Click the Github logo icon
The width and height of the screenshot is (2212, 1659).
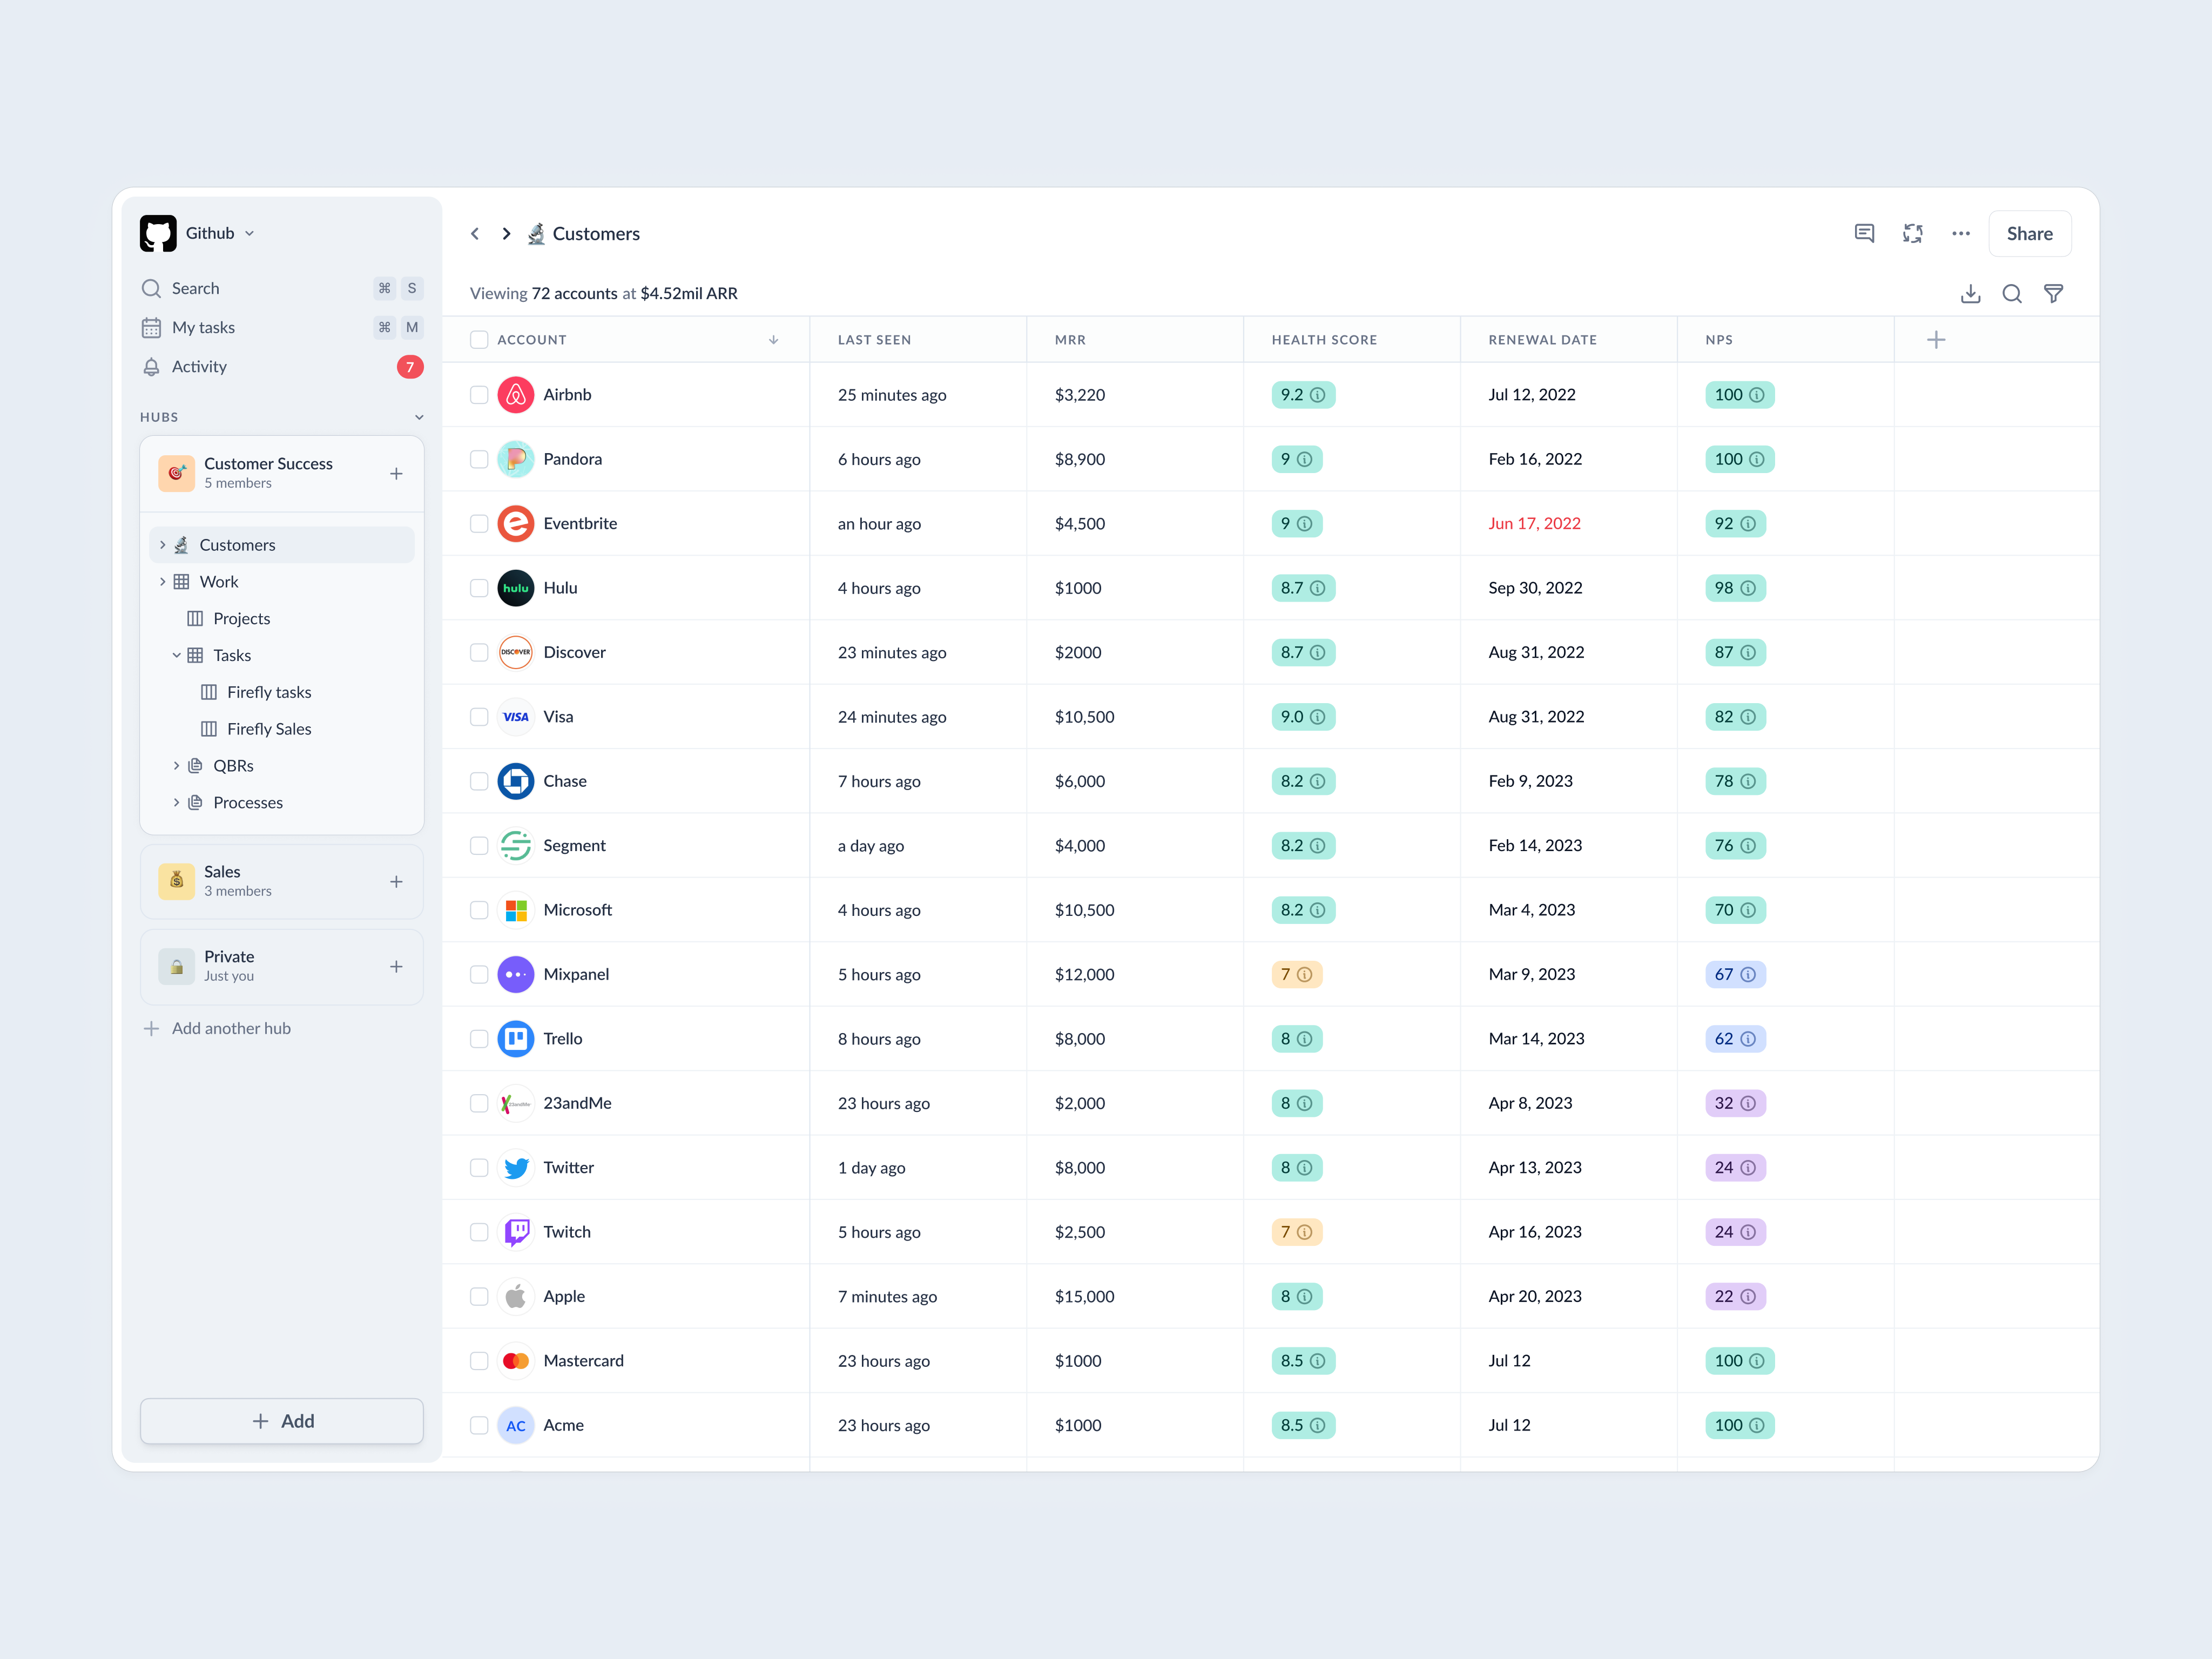point(158,233)
